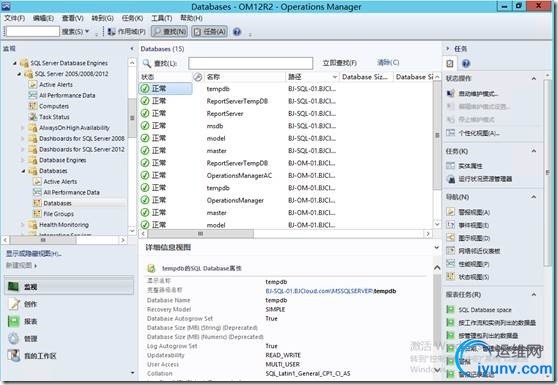Open Active Alerts under SQL Server 2005/2008/2012
Viewport: 558px width, 385px height.
tap(56, 84)
